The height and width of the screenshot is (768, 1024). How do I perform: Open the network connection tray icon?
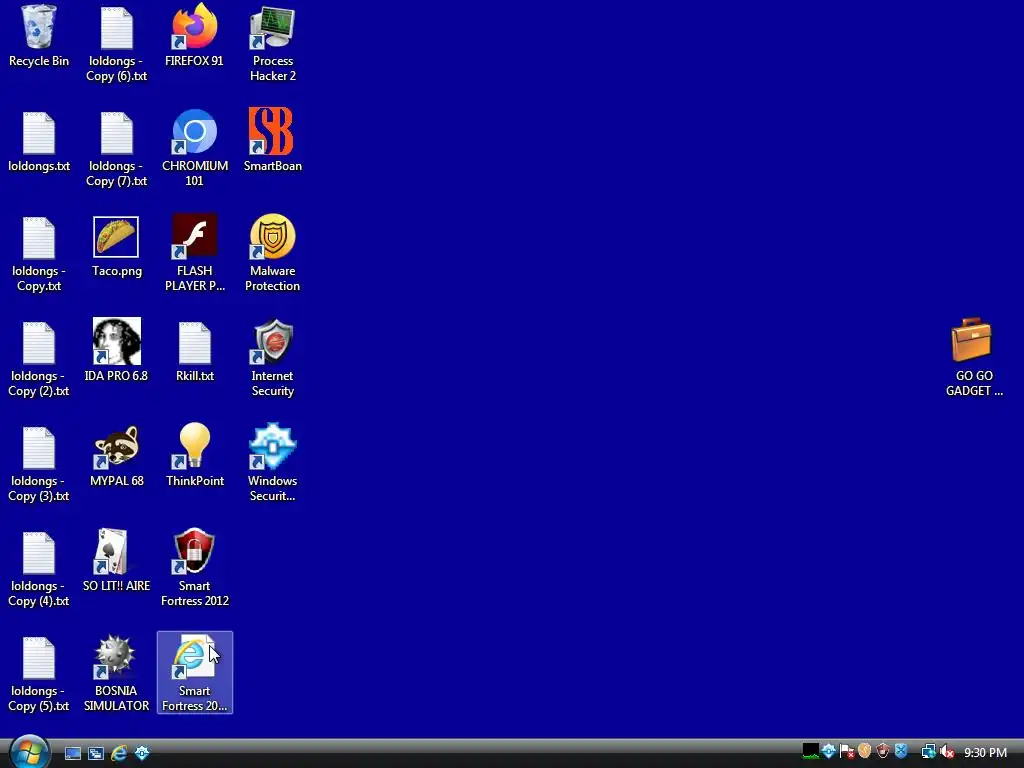coord(929,752)
